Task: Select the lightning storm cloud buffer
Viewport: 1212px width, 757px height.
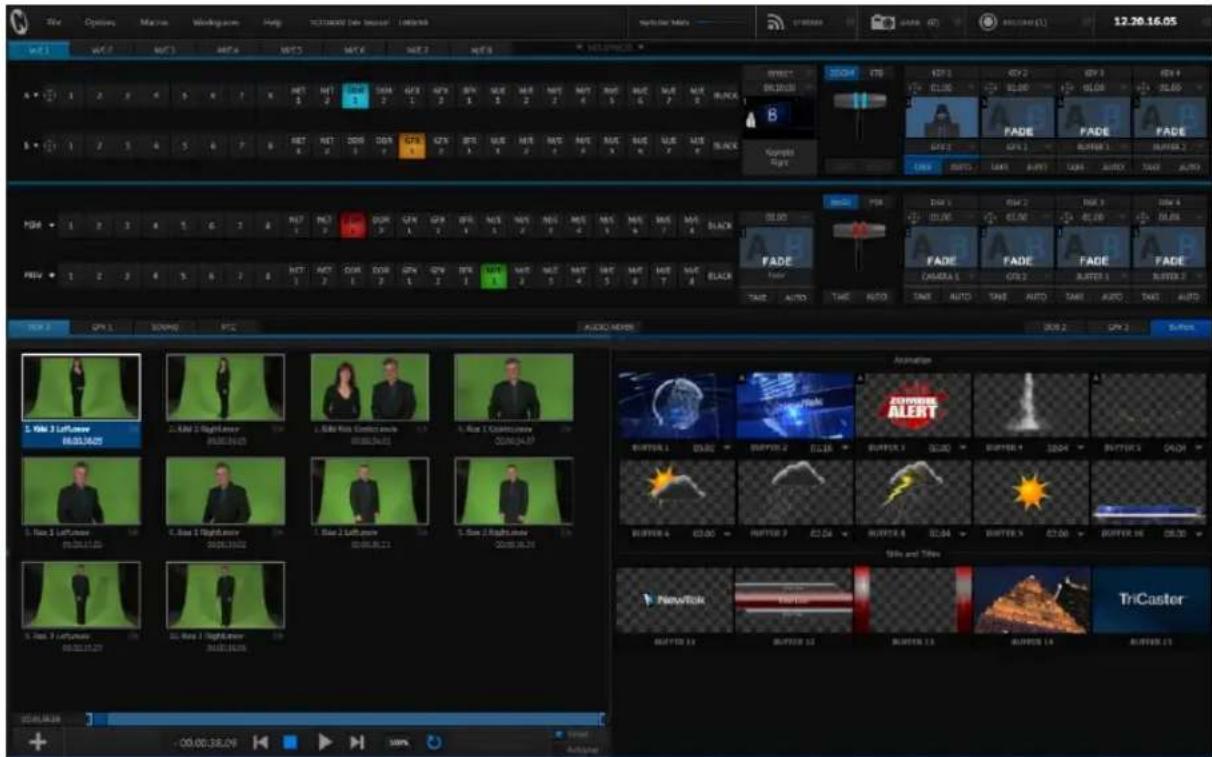Action: [913, 493]
